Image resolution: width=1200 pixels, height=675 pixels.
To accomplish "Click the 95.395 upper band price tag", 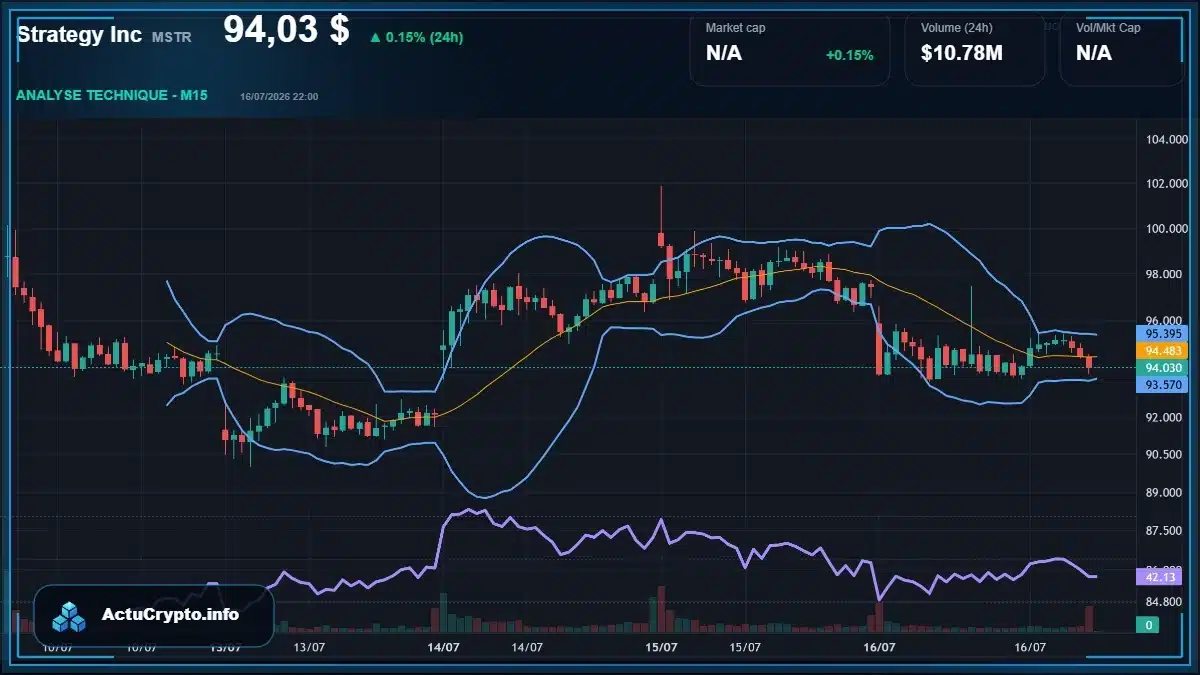I will (x=1164, y=333).
